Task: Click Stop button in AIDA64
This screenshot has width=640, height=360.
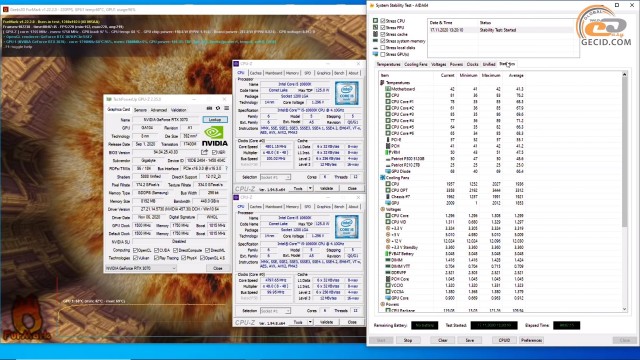Action: tap(408, 340)
